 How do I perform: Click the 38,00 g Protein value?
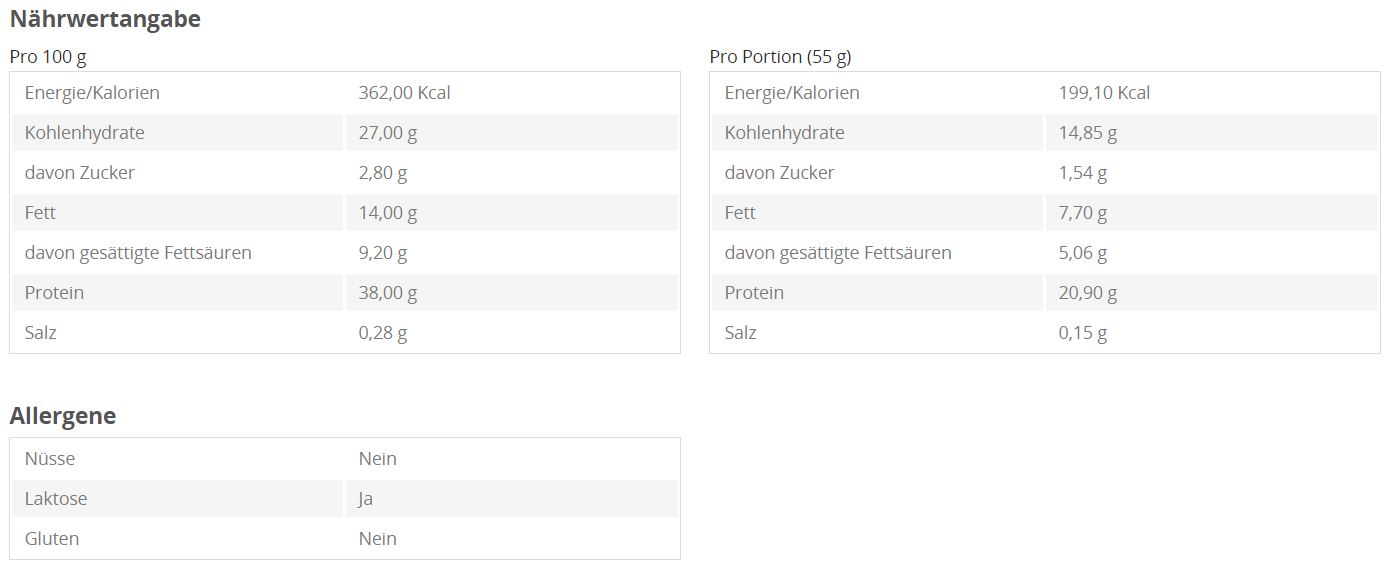coord(388,293)
